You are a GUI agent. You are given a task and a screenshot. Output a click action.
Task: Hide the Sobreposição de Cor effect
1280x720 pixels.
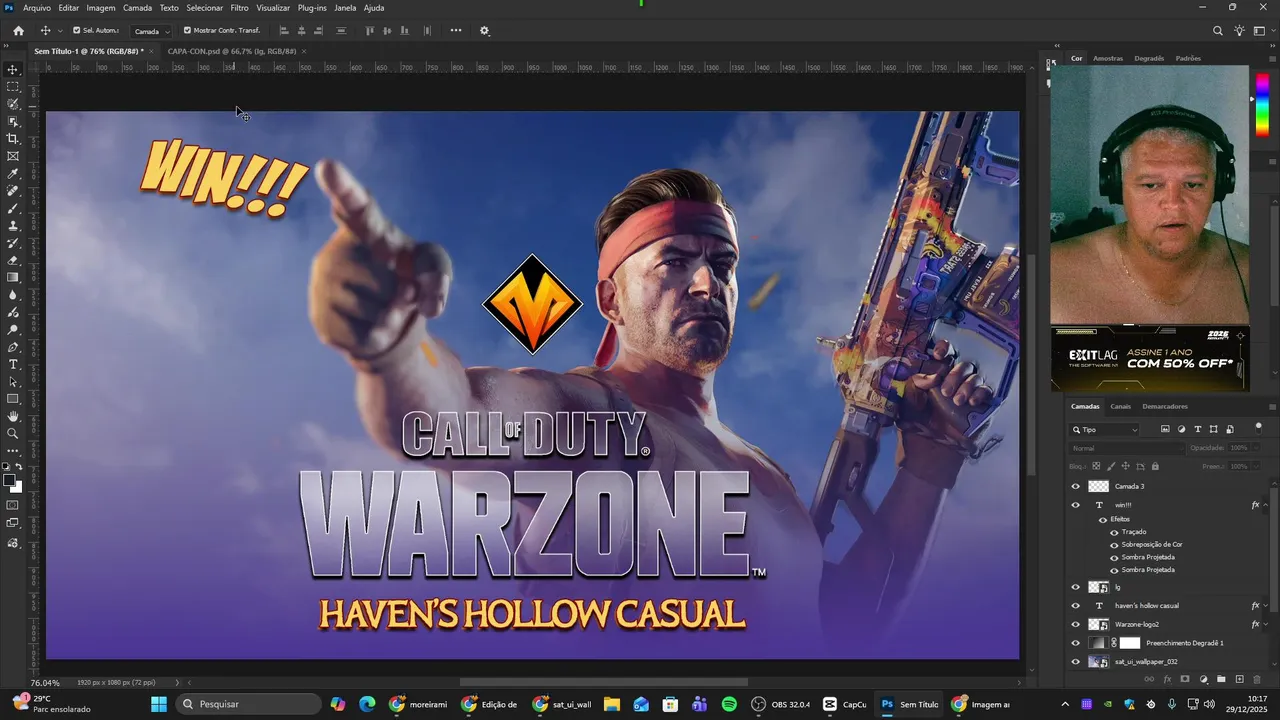coord(1114,545)
